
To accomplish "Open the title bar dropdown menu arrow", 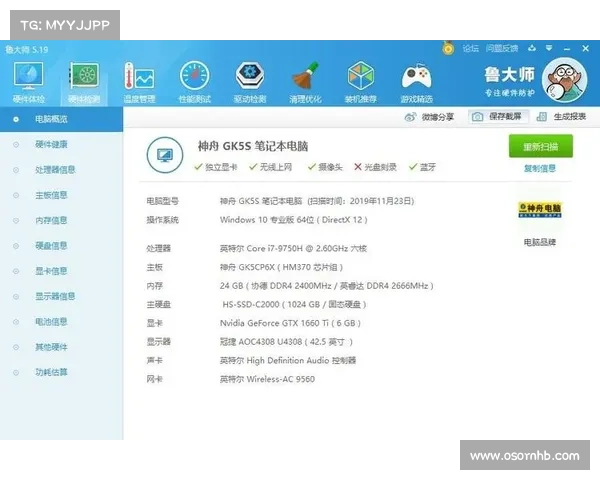I will point(549,48).
